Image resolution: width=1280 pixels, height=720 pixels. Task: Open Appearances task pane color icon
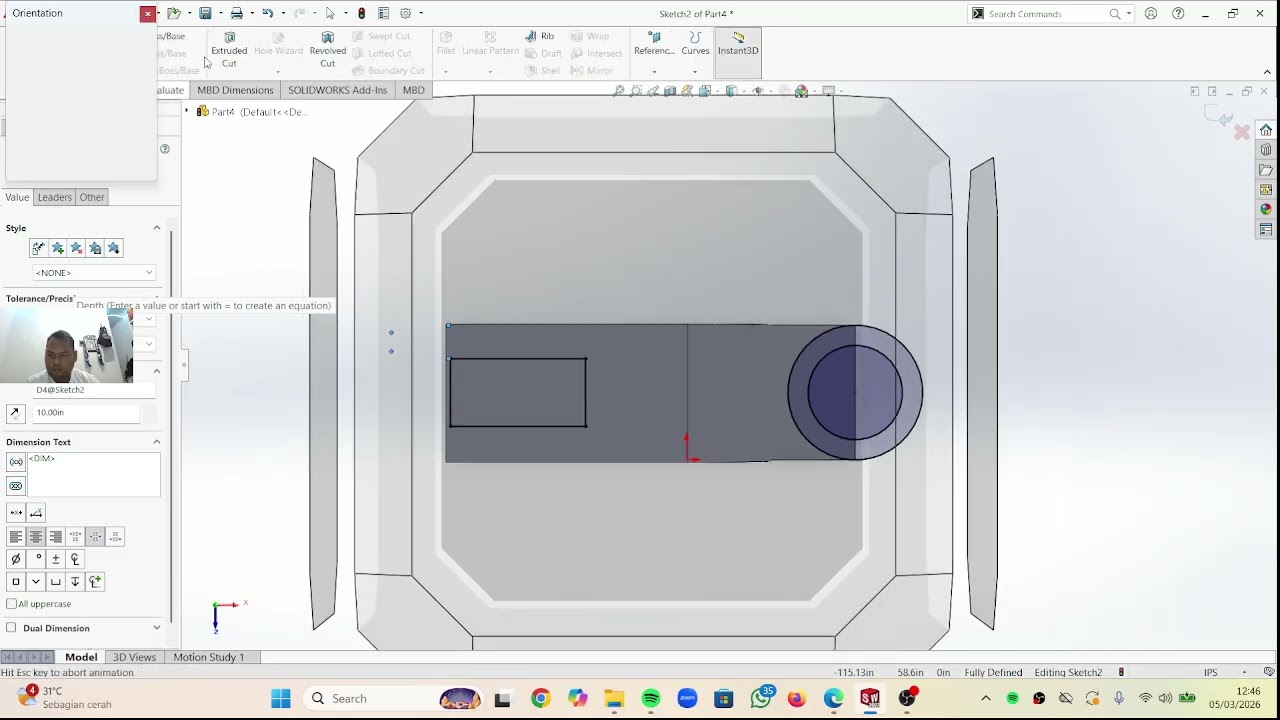(1266, 209)
